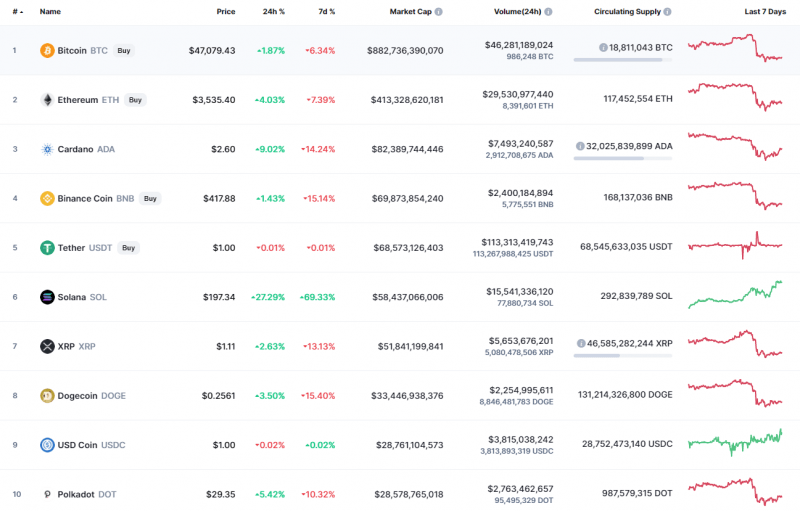
Task: Open the XRP coin name link
Action: (x=66, y=346)
